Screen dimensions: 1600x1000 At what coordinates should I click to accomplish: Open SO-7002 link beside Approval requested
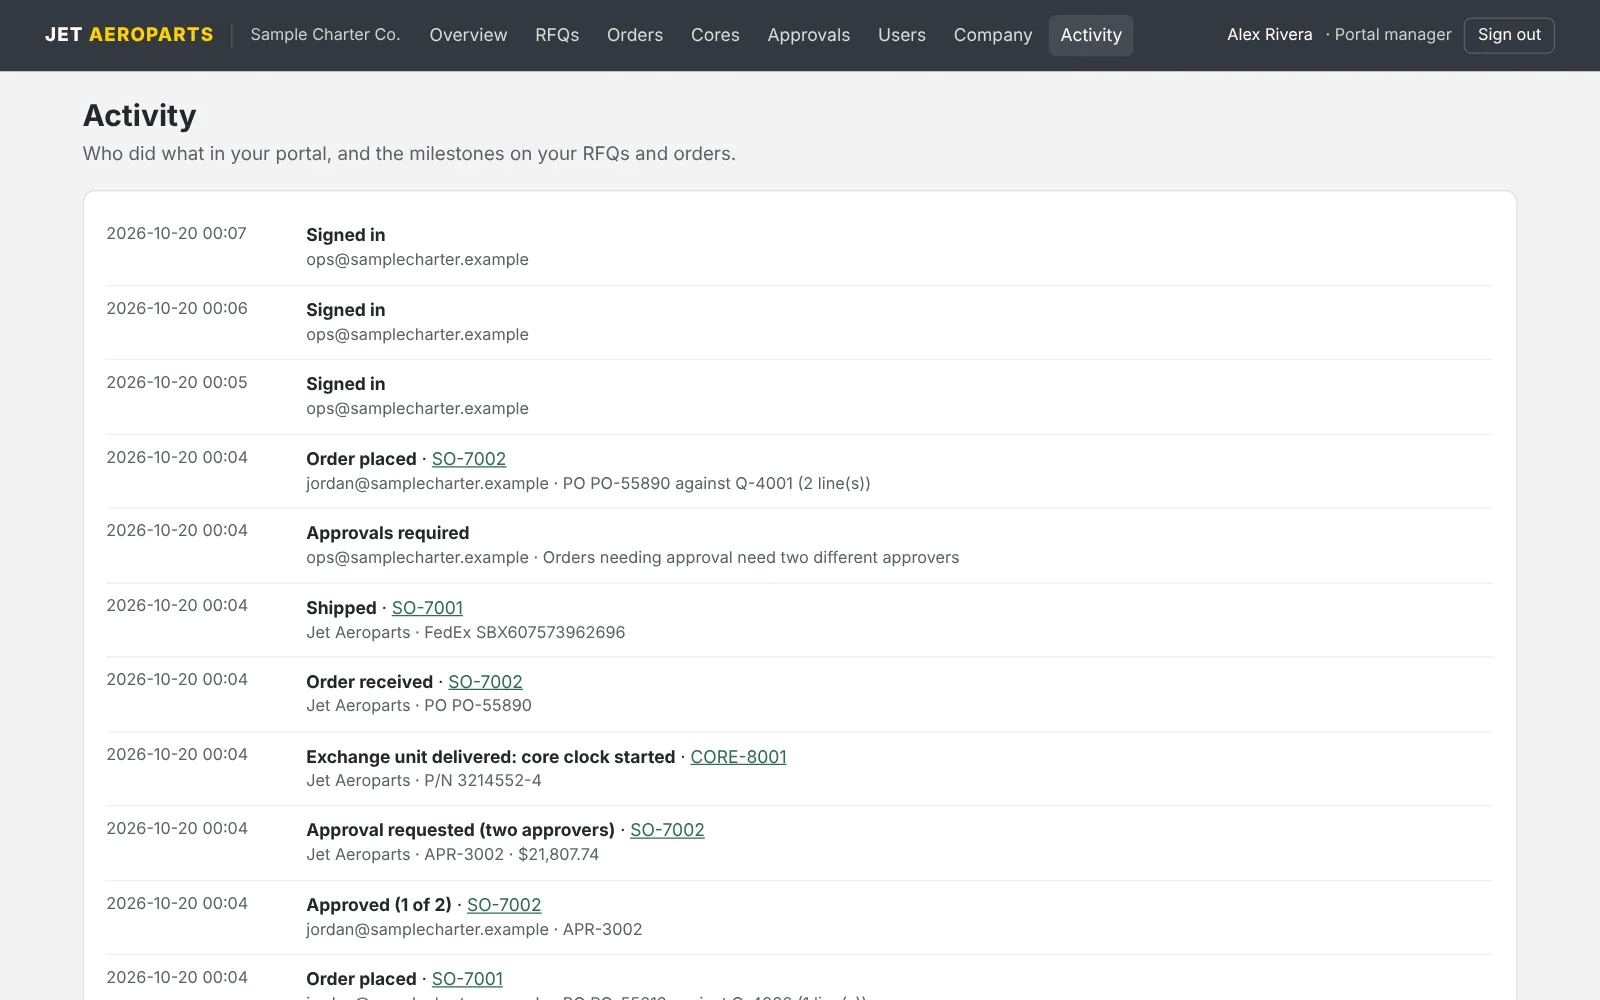pyautogui.click(x=667, y=830)
